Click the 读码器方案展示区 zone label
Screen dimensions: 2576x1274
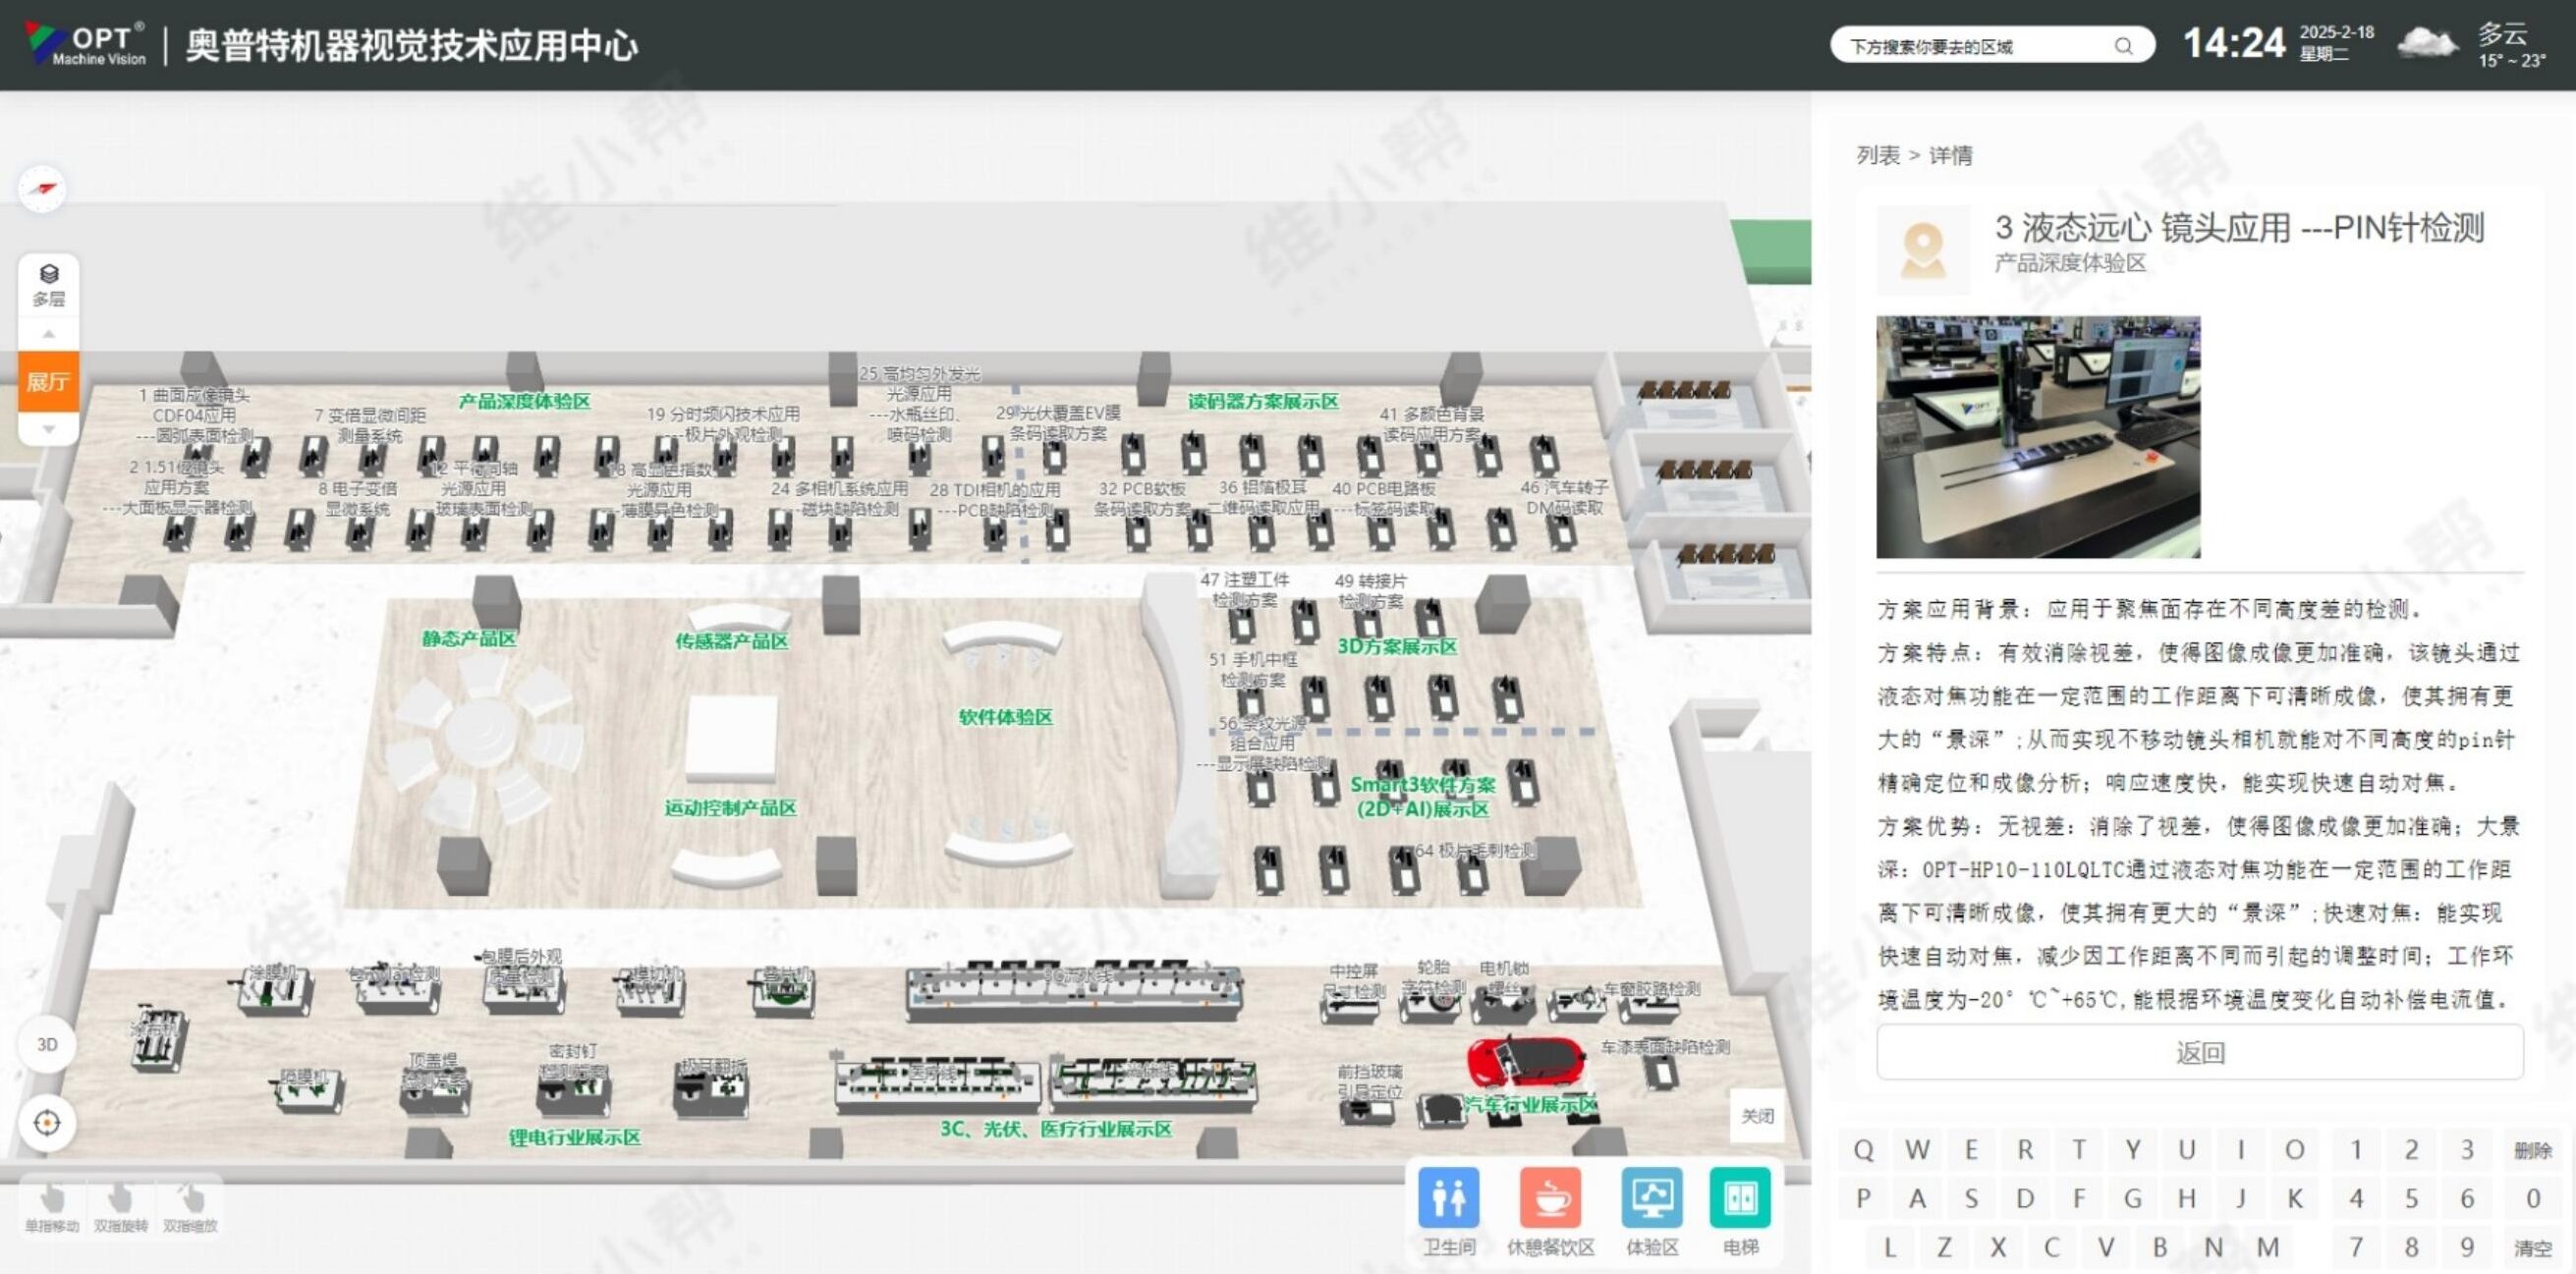1263,401
